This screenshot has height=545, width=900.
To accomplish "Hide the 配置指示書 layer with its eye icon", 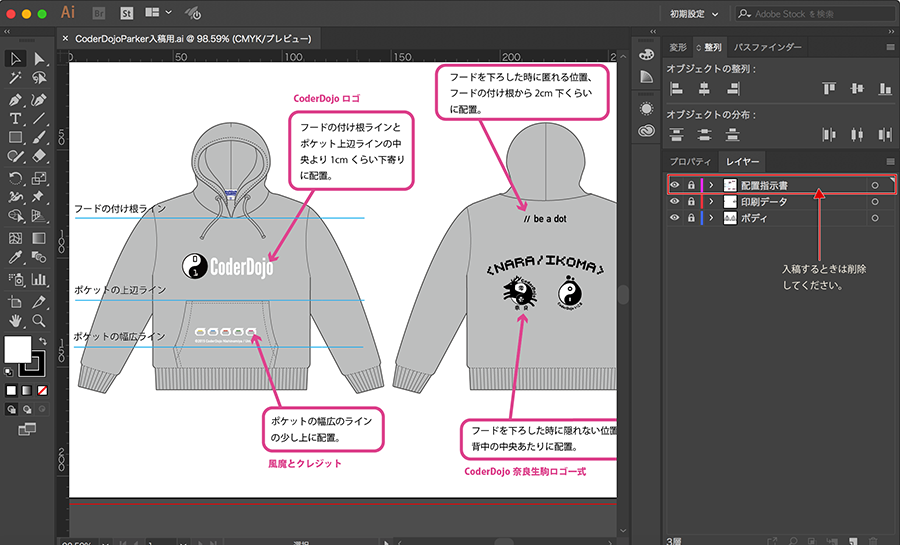I will (674, 185).
